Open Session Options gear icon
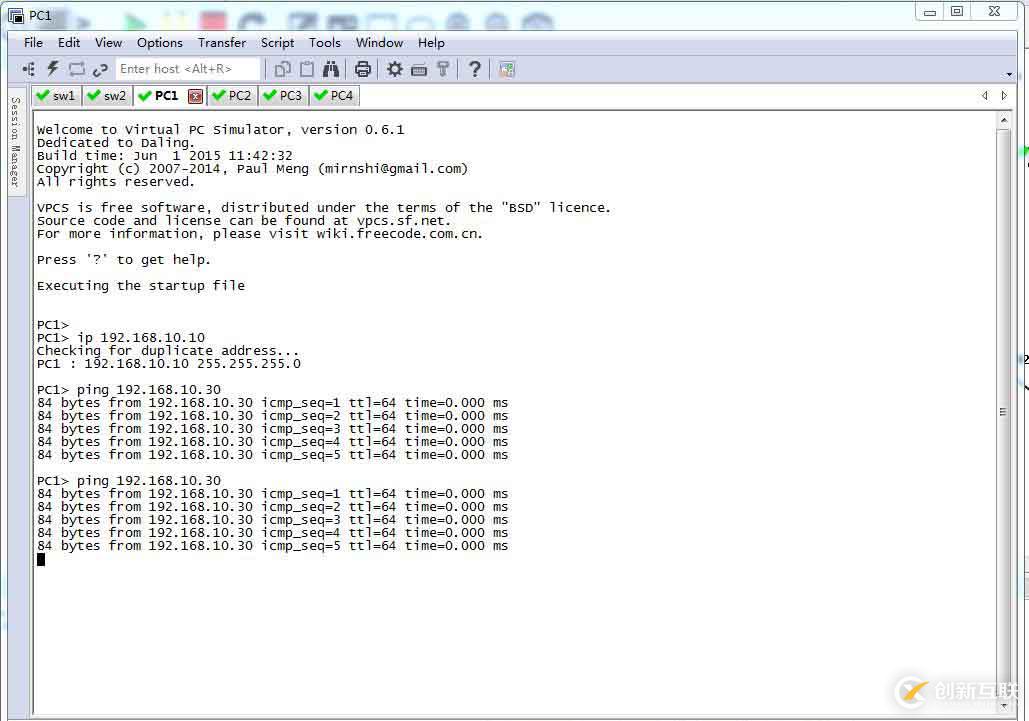Image resolution: width=1029 pixels, height=721 pixels. pyautogui.click(x=394, y=69)
